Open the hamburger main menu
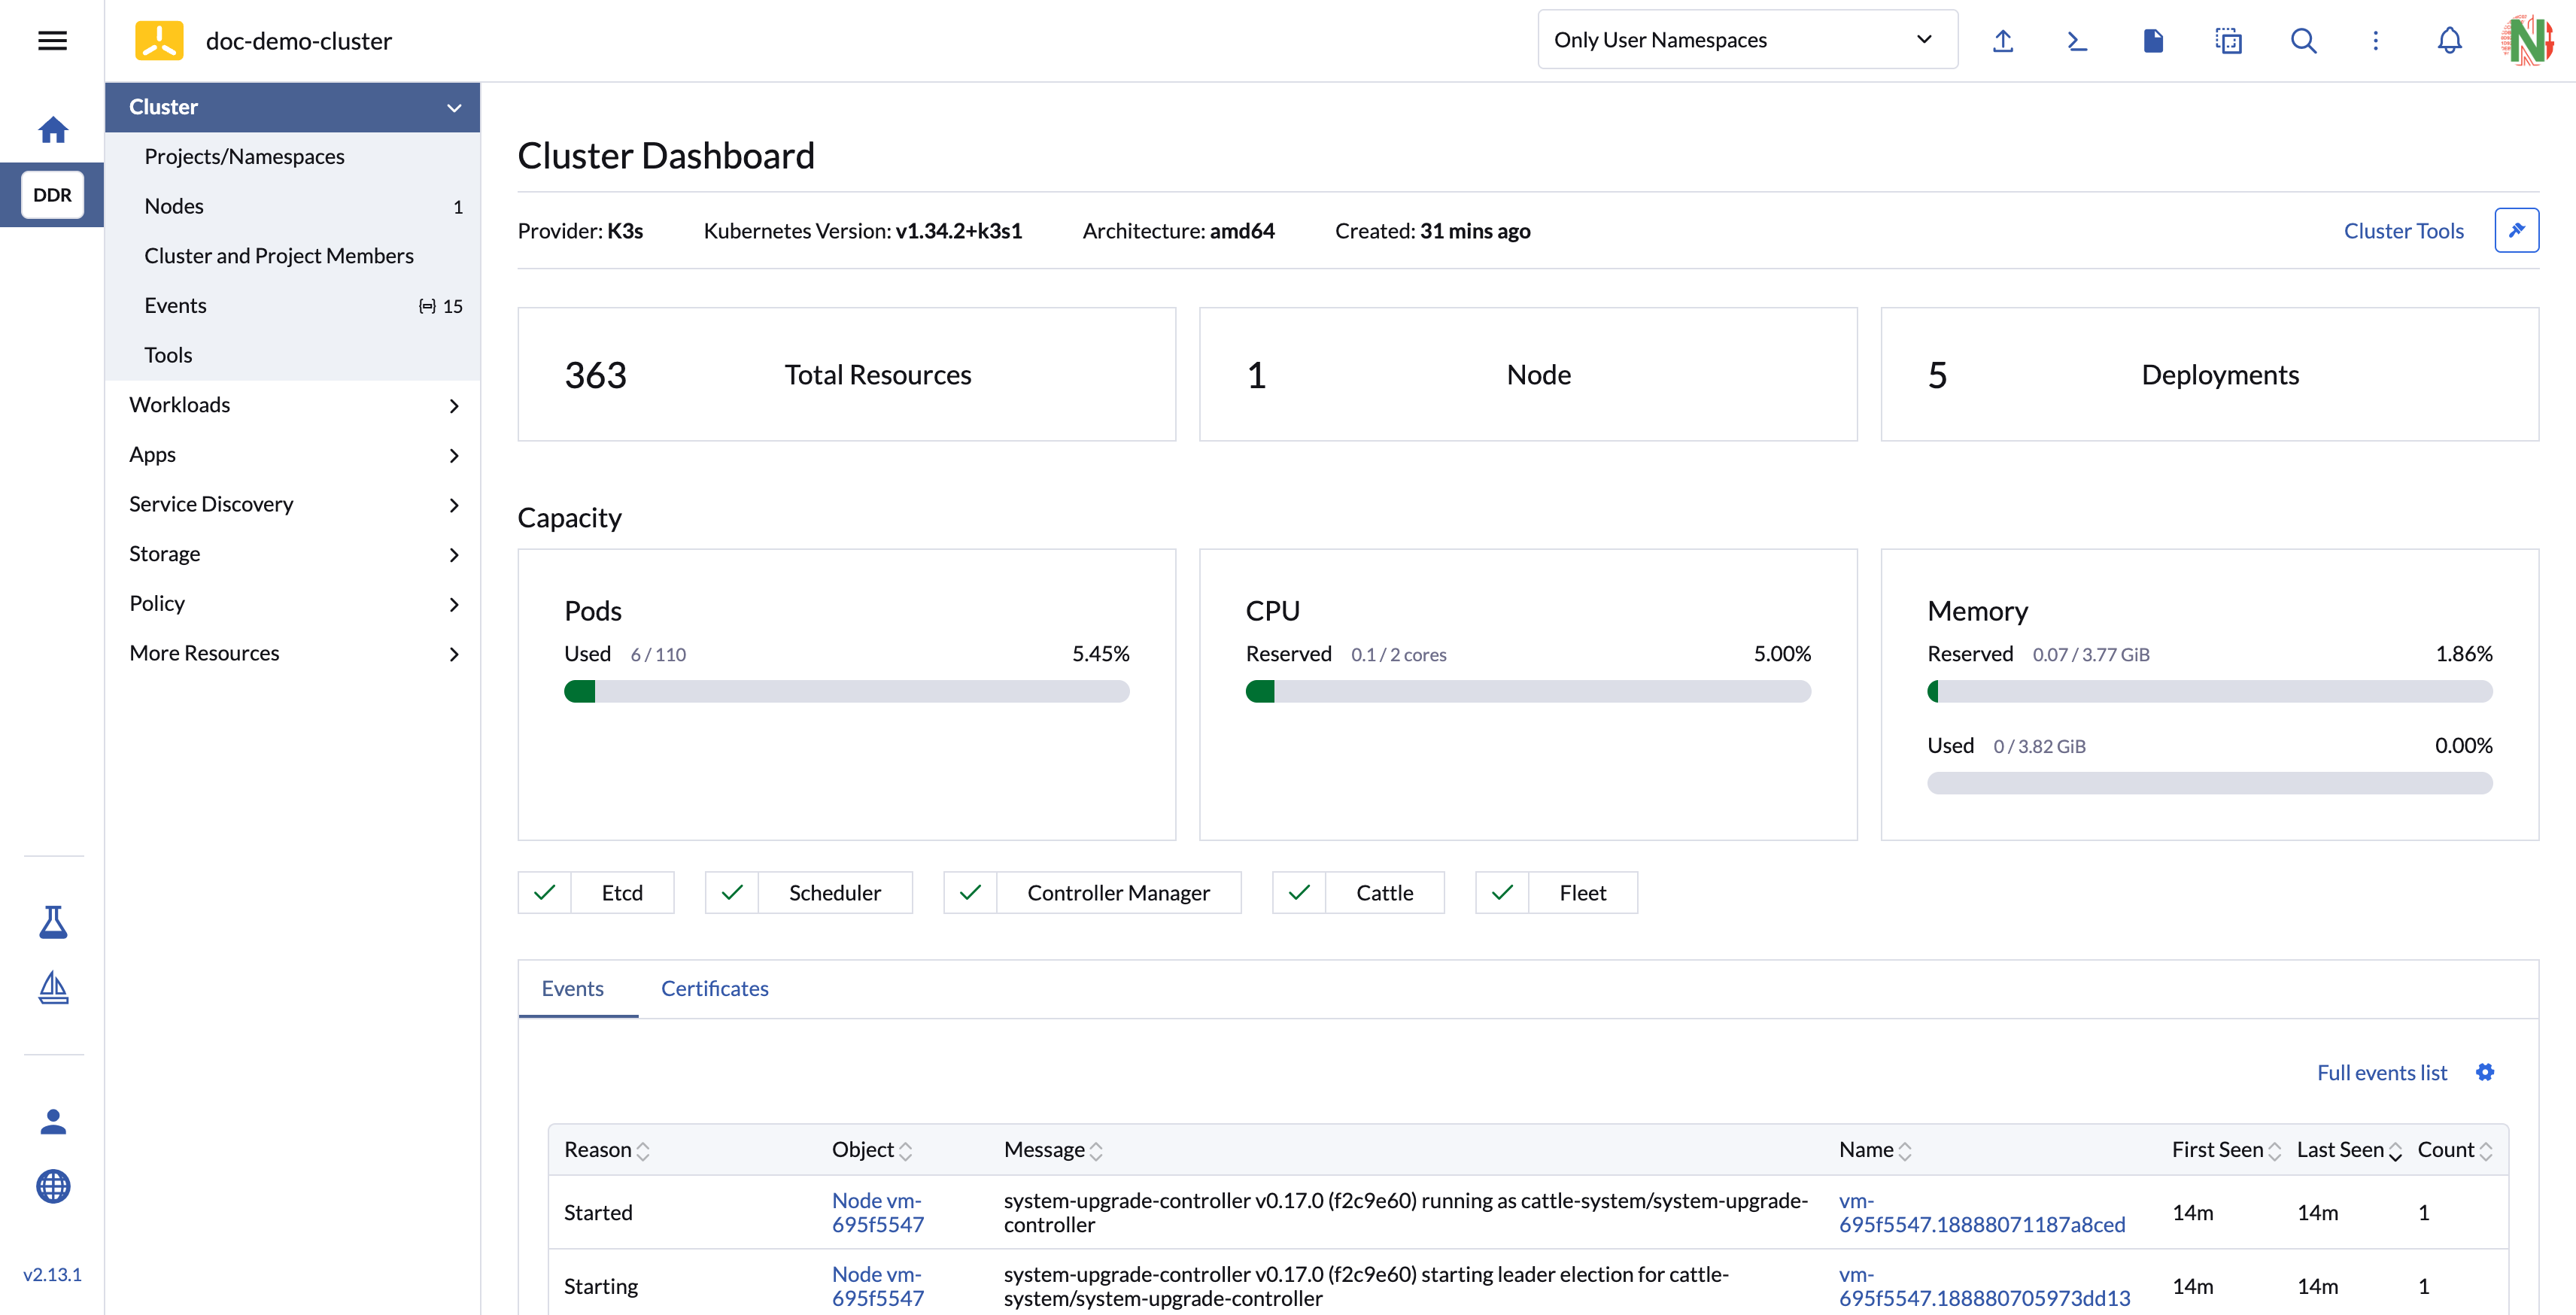 click(52, 41)
